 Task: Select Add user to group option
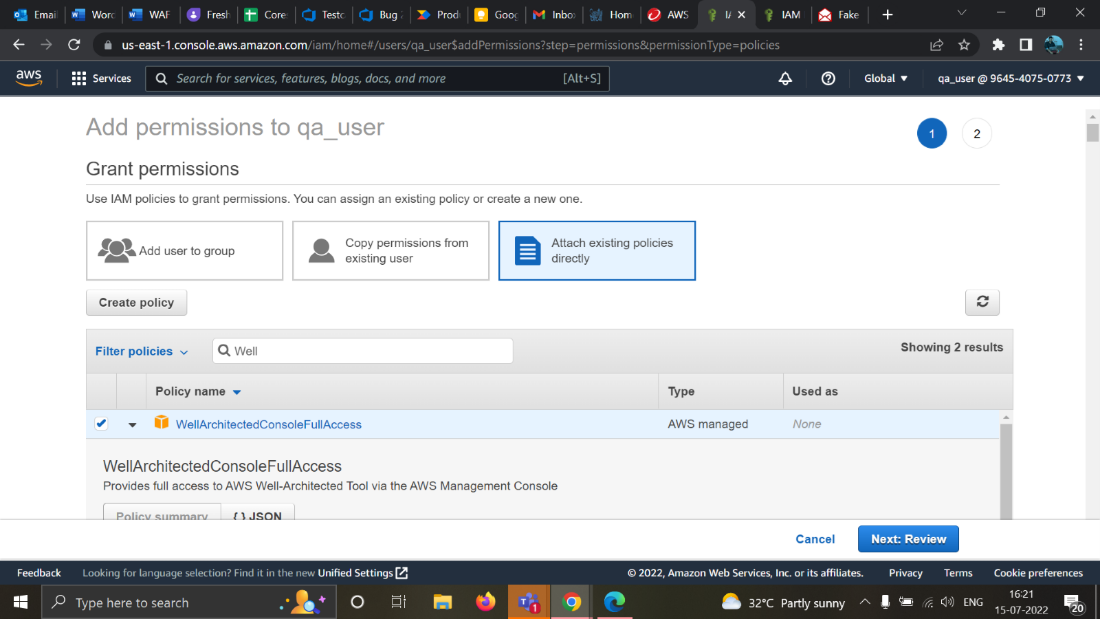pos(185,251)
